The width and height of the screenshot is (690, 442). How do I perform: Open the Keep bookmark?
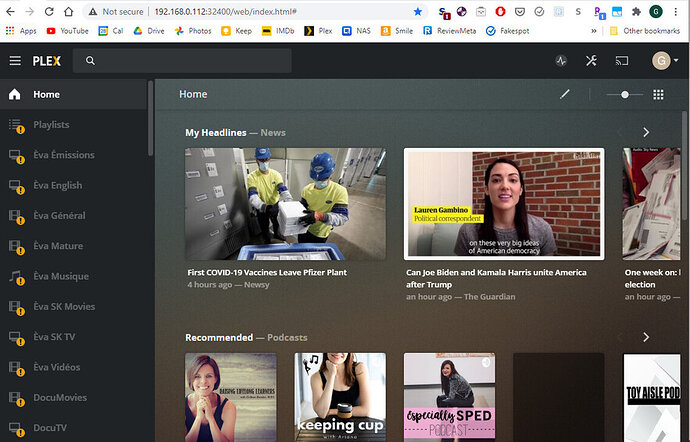[237, 31]
